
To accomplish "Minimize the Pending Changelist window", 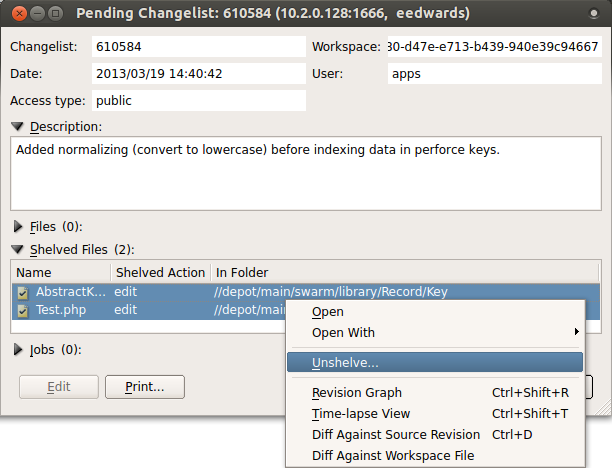I will click(37, 14).
